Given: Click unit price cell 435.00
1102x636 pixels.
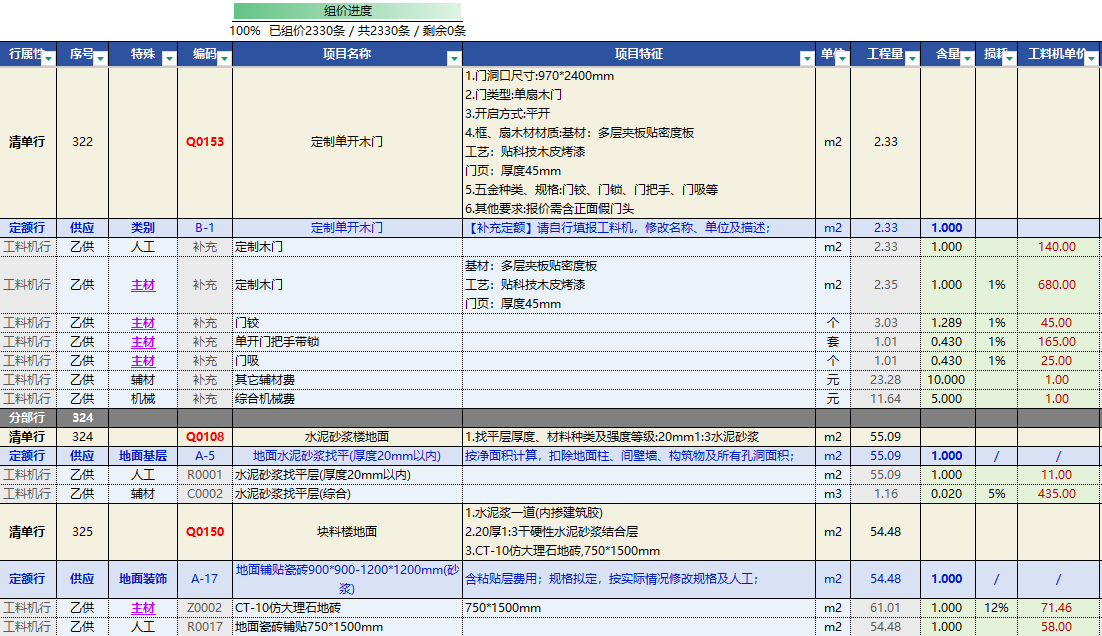Looking at the screenshot, I should (x=1057, y=494).
